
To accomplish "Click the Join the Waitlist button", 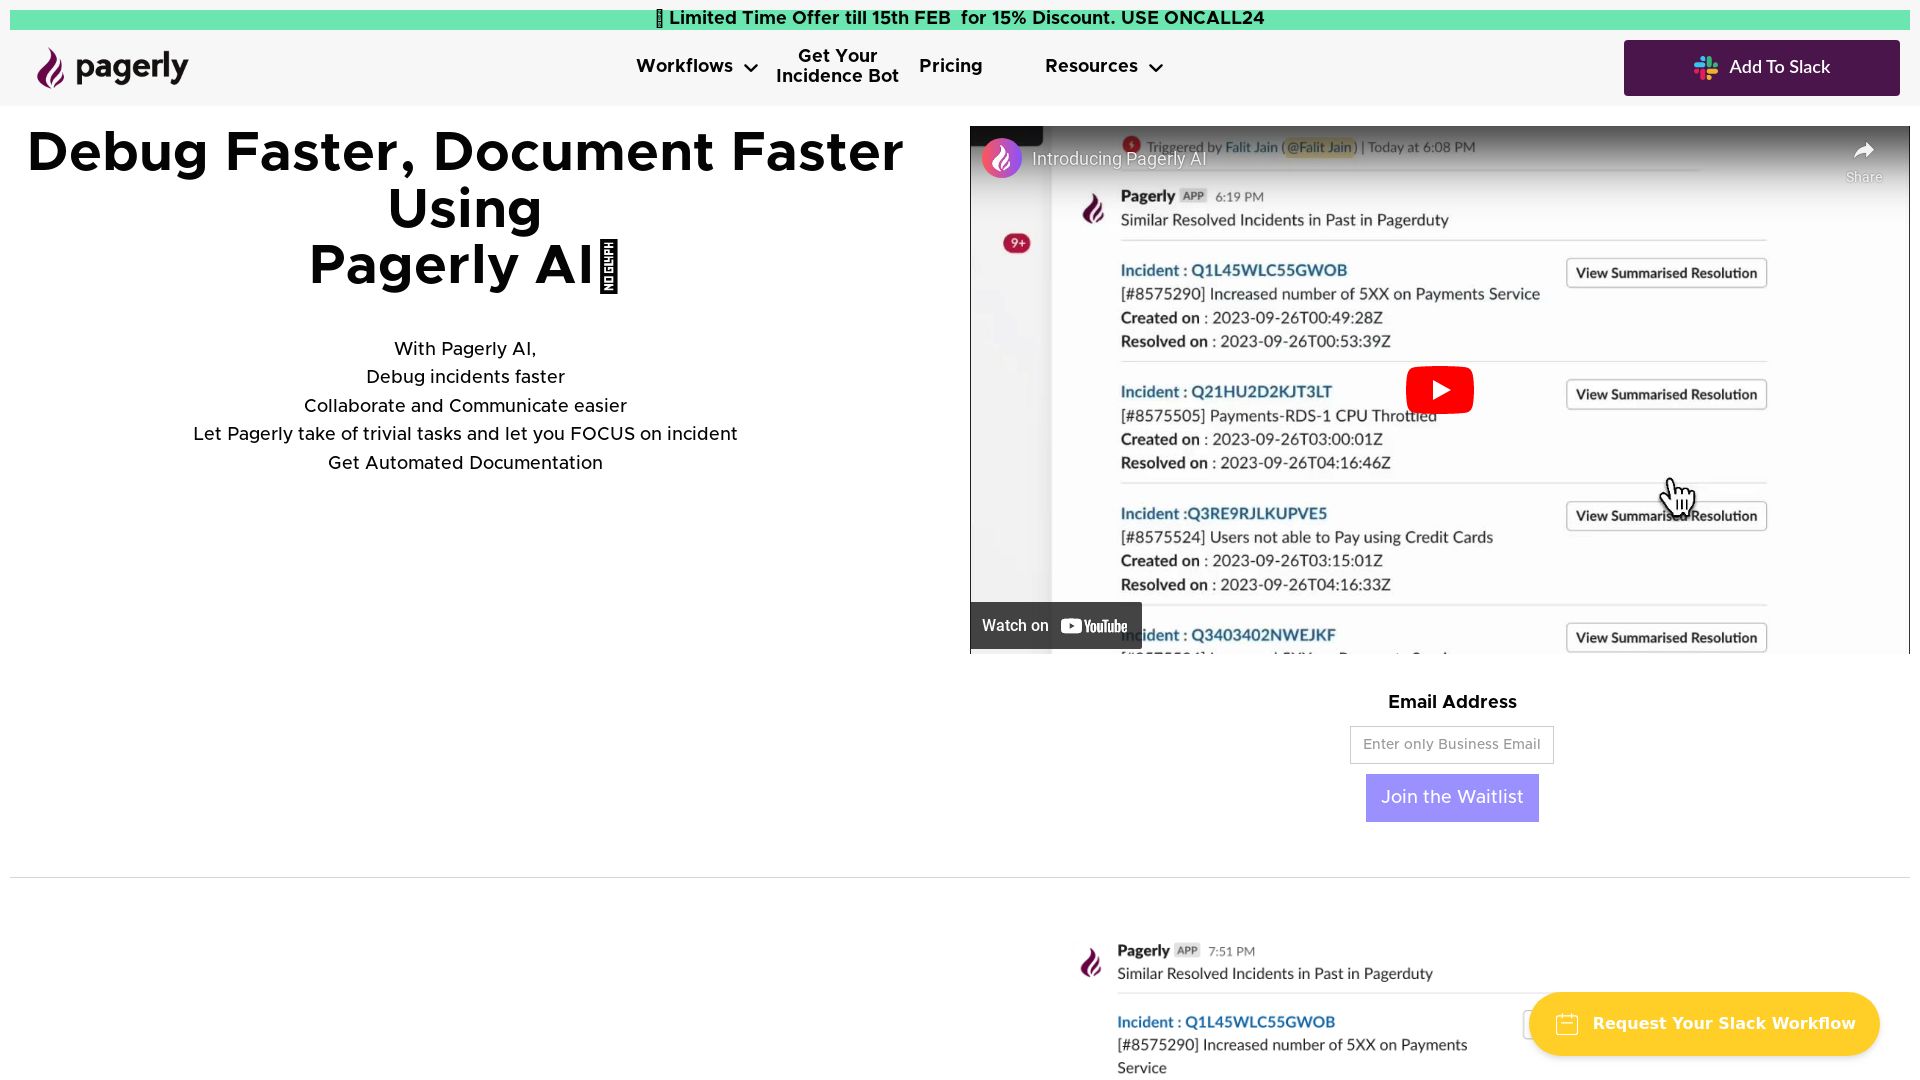I will pos(1451,798).
